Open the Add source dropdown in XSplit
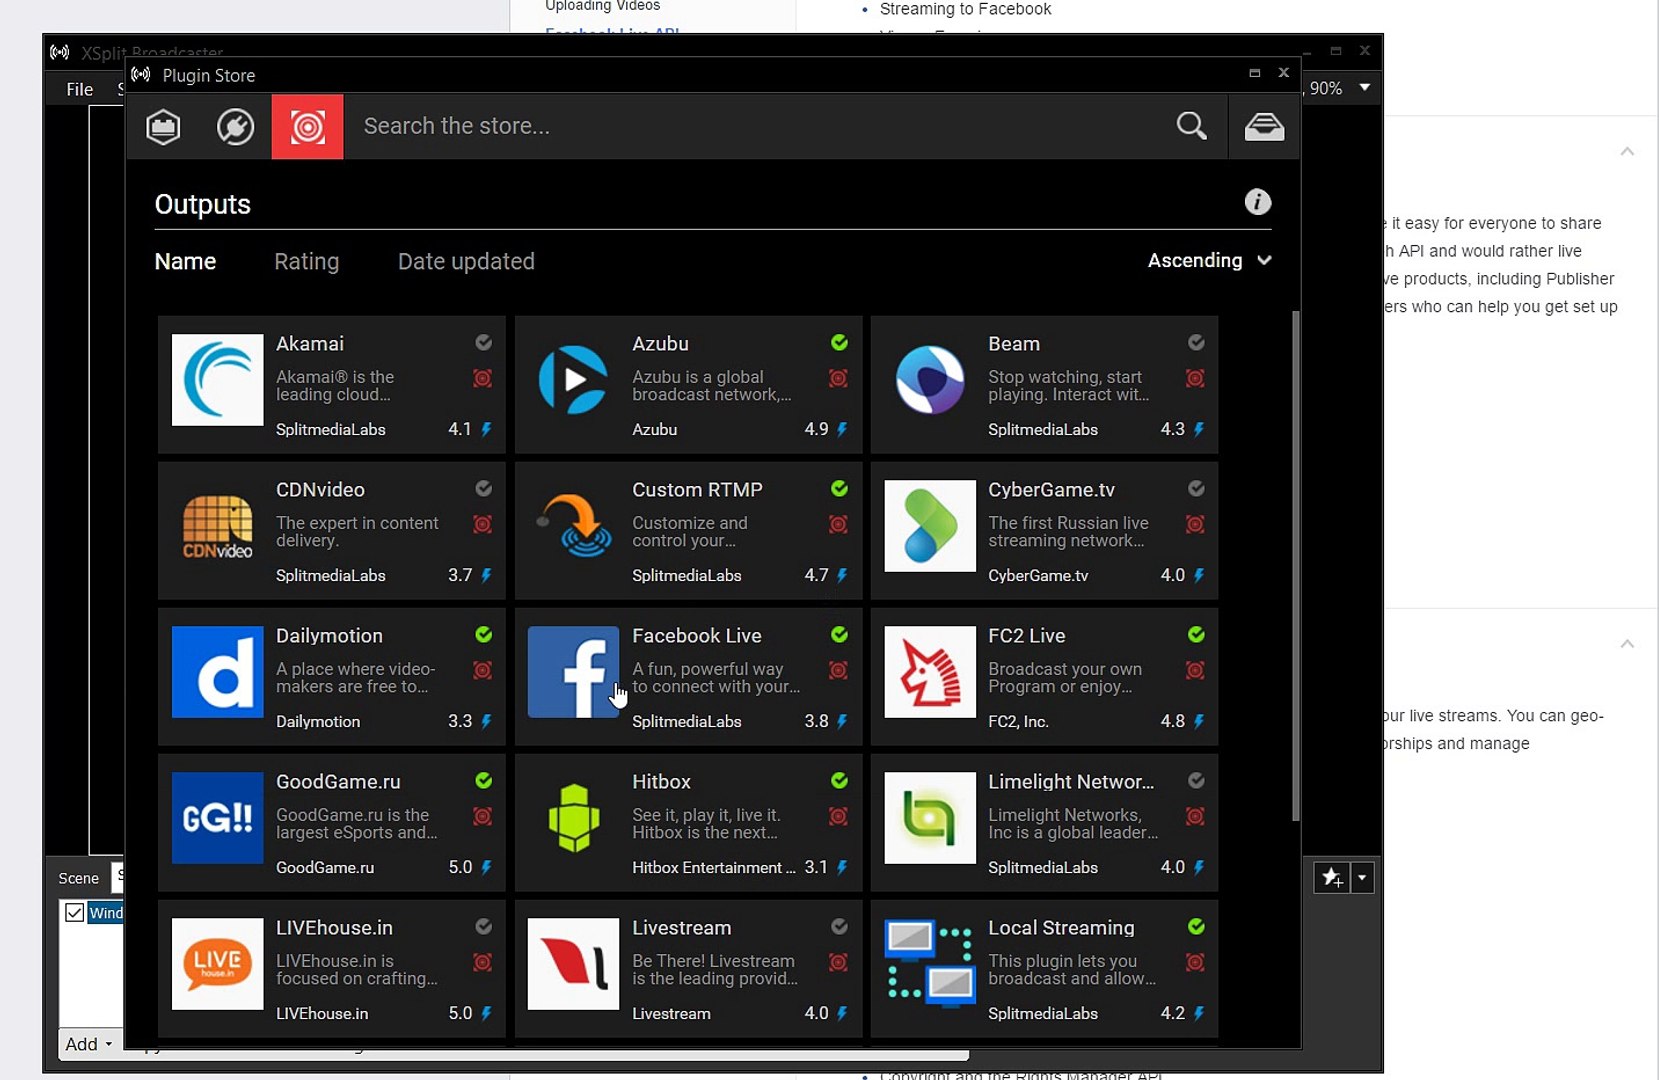The width and height of the screenshot is (1659, 1080). tap(88, 1044)
